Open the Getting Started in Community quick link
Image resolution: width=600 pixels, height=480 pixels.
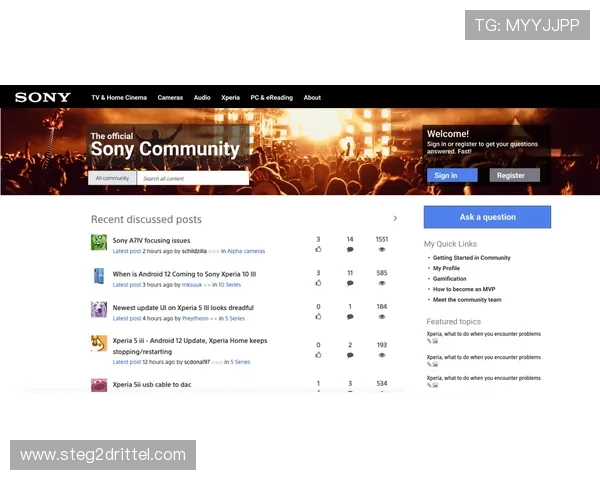click(x=471, y=258)
